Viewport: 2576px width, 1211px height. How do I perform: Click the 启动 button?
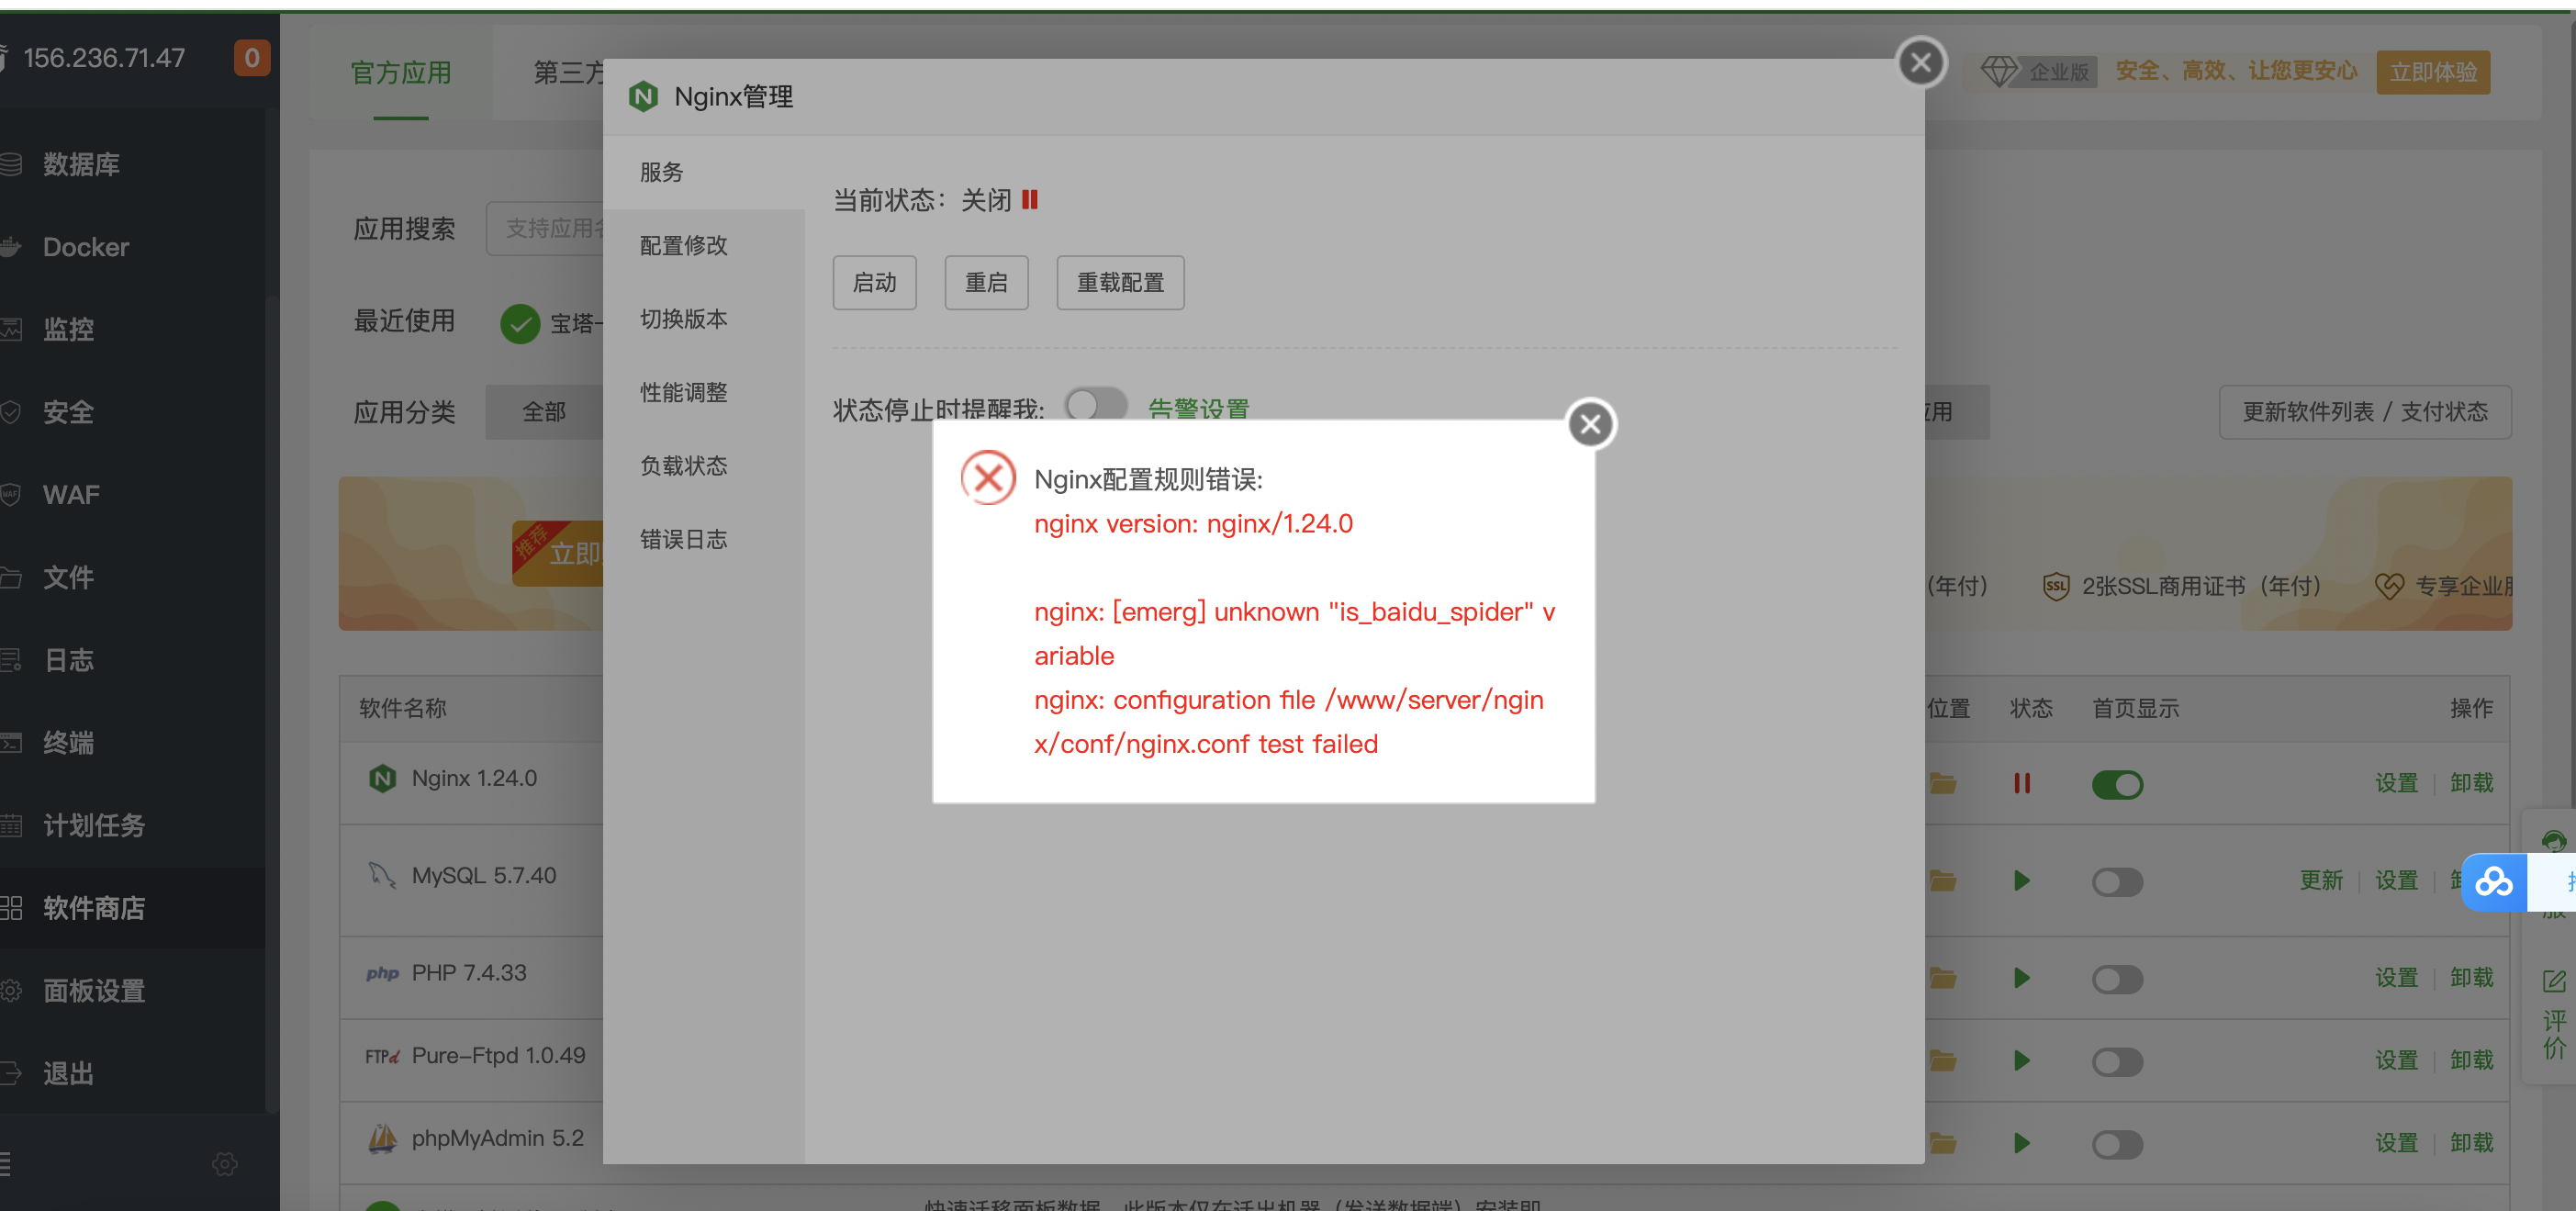874,283
